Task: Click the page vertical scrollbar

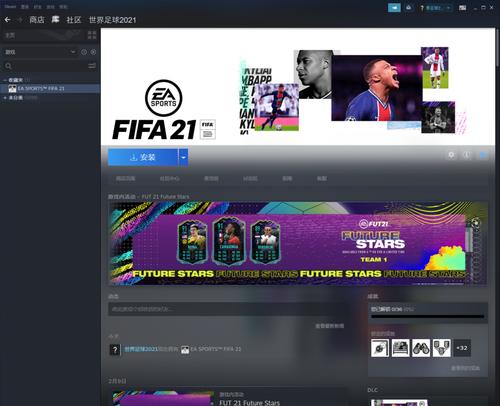Action: tap(497, 47)
